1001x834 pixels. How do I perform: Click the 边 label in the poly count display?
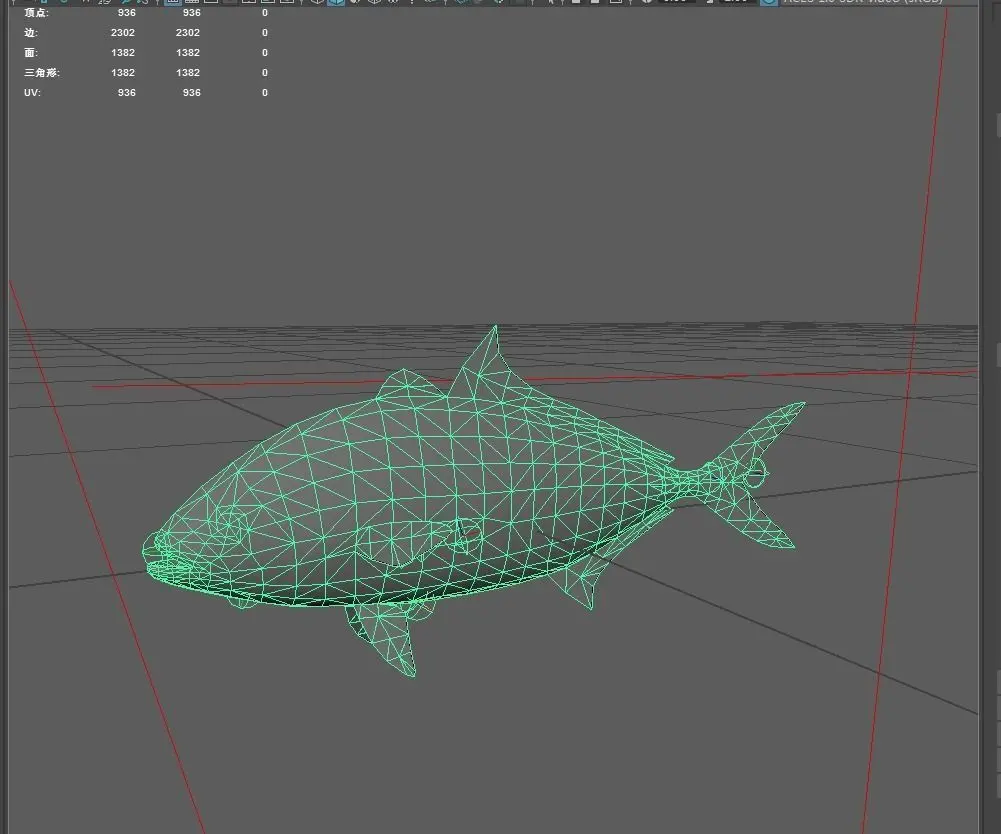pos(31,33)
